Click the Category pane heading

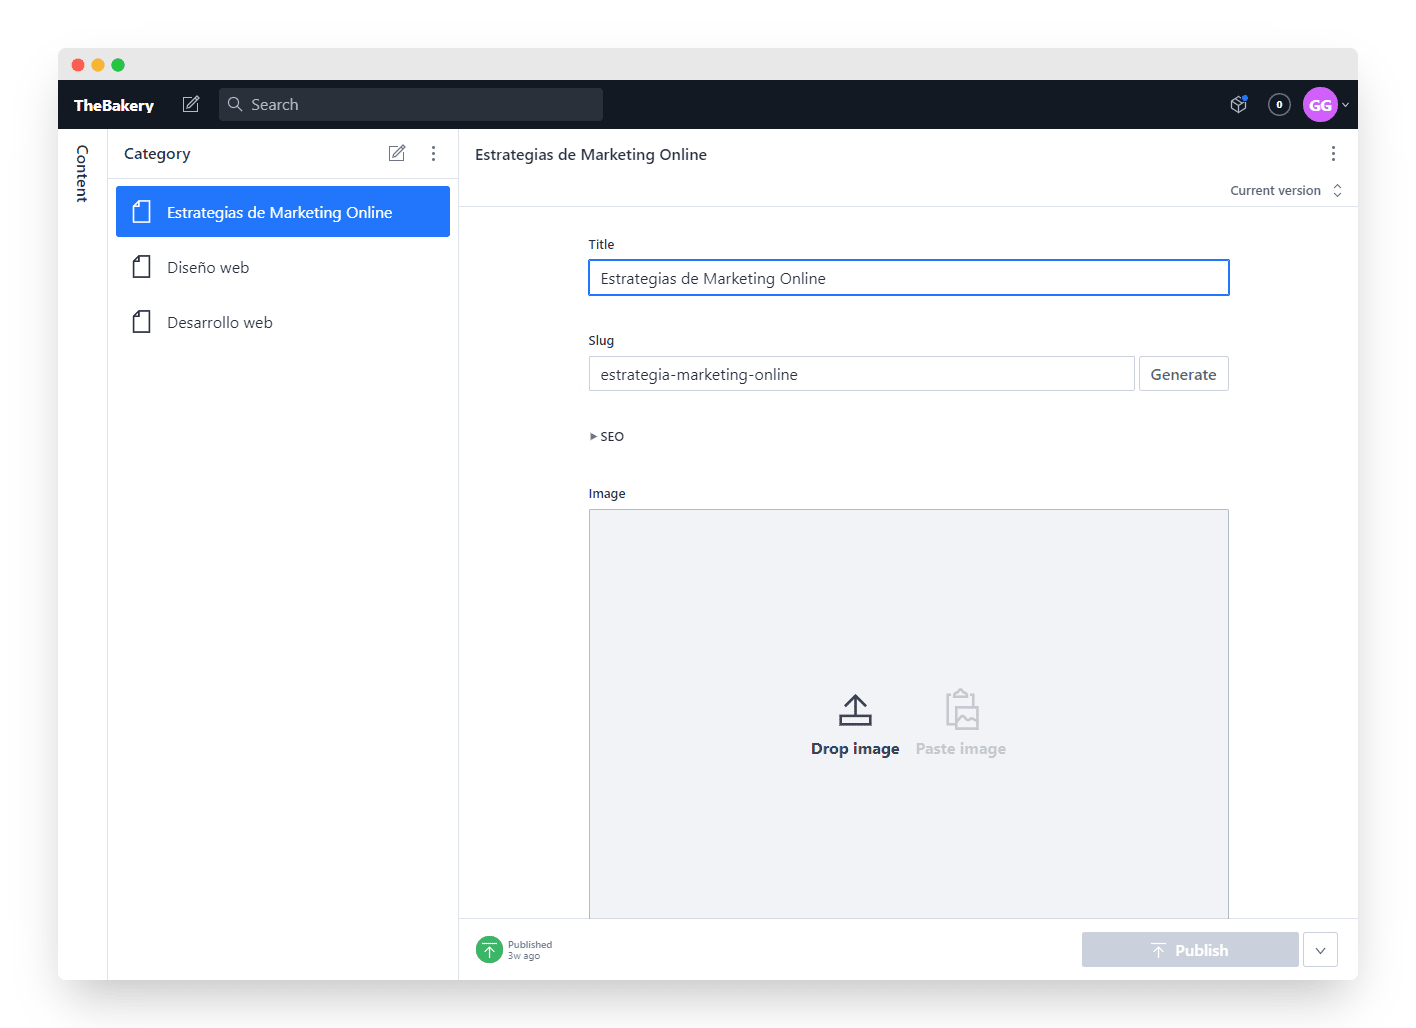157,153
